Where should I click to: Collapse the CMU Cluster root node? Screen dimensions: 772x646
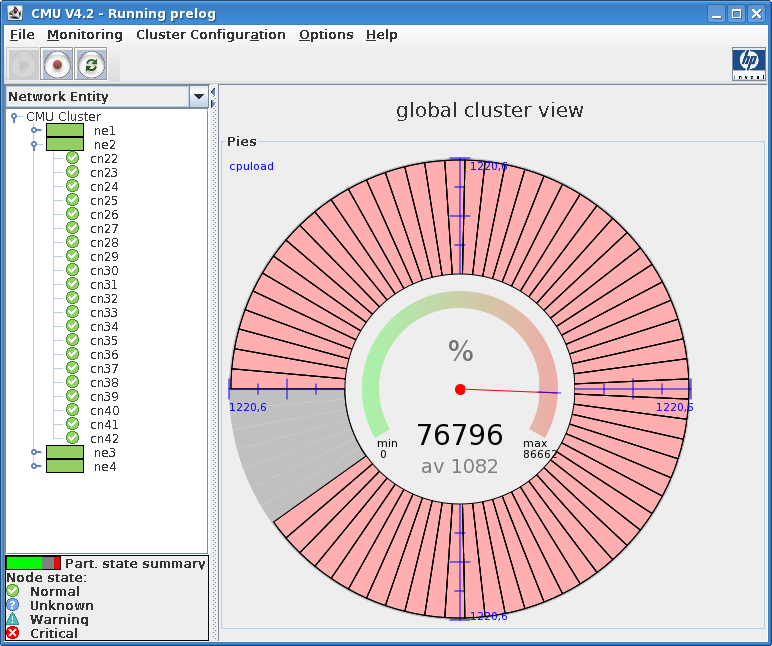(x=14, y=117)
